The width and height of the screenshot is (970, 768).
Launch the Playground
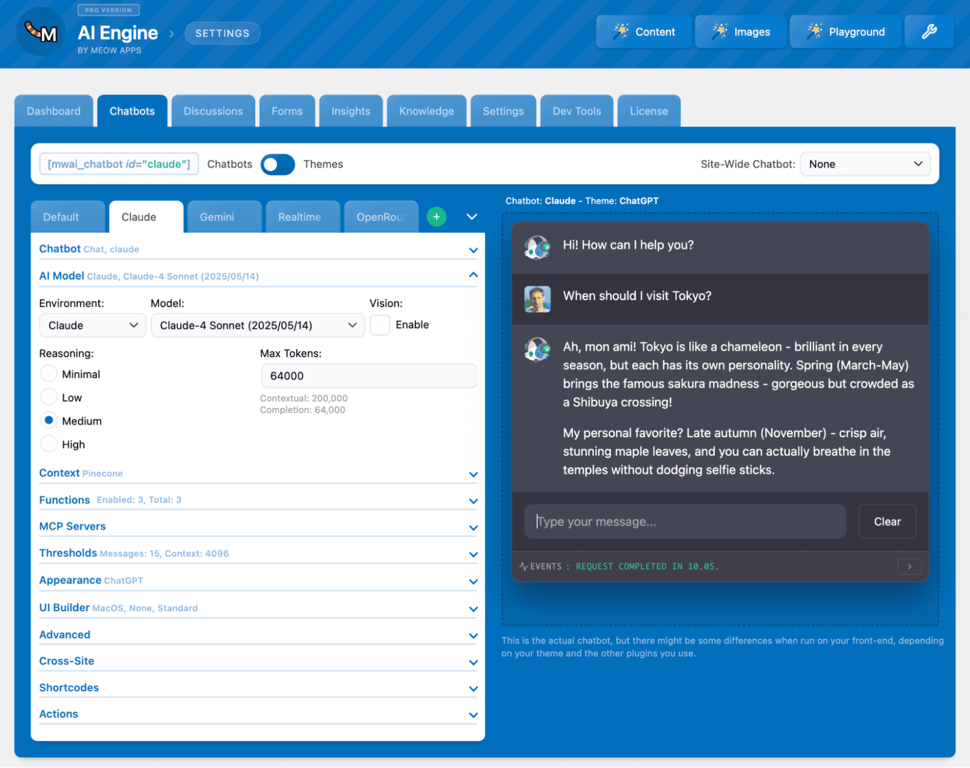pyautogui.click(x=845, y=31)
